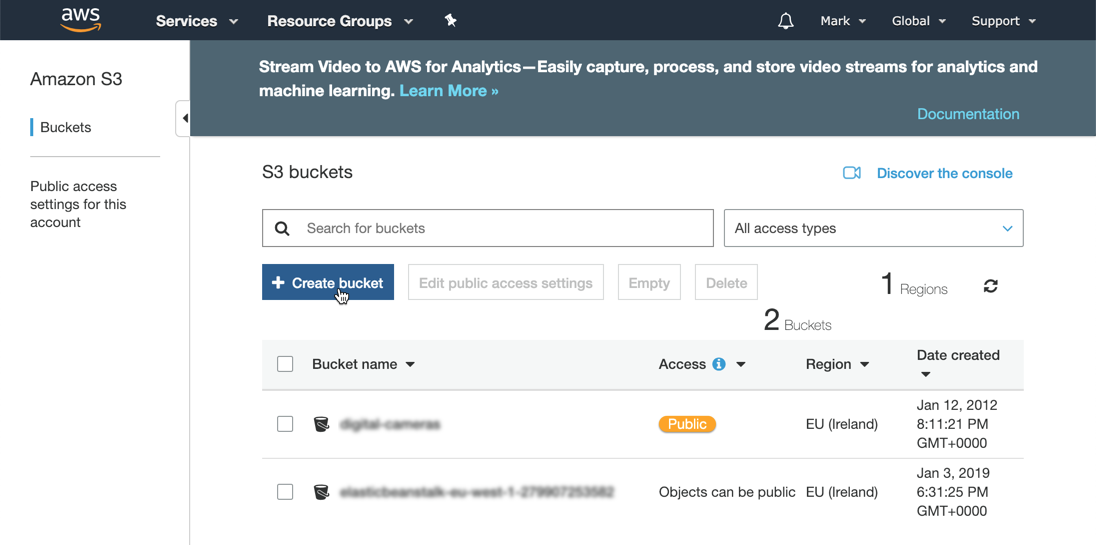Follow the Learn More link in banner
Screen dimensions: 1096x545
pyautogui.click(x=448, y=91)
